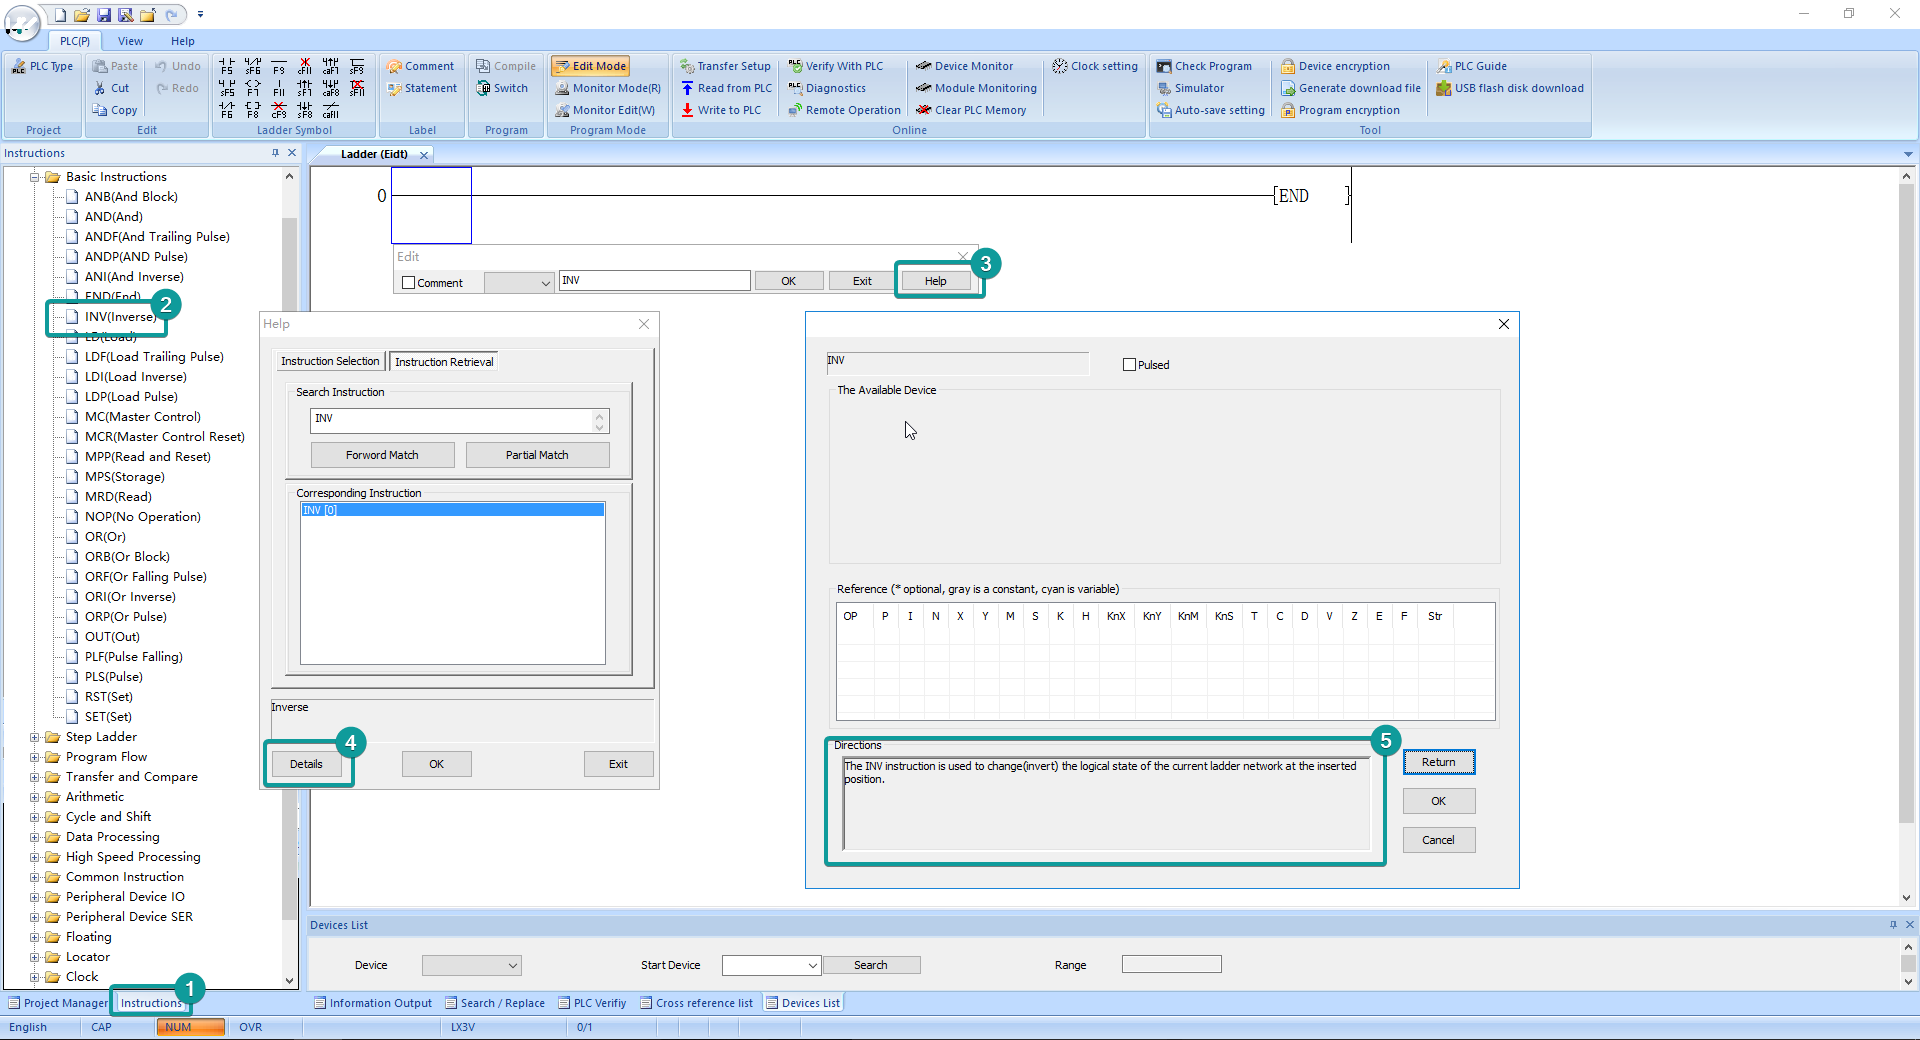Enable the Pulsed checkbox
The width and height of the screenshot is (1920, 1040).
(x=1130, y=364)
